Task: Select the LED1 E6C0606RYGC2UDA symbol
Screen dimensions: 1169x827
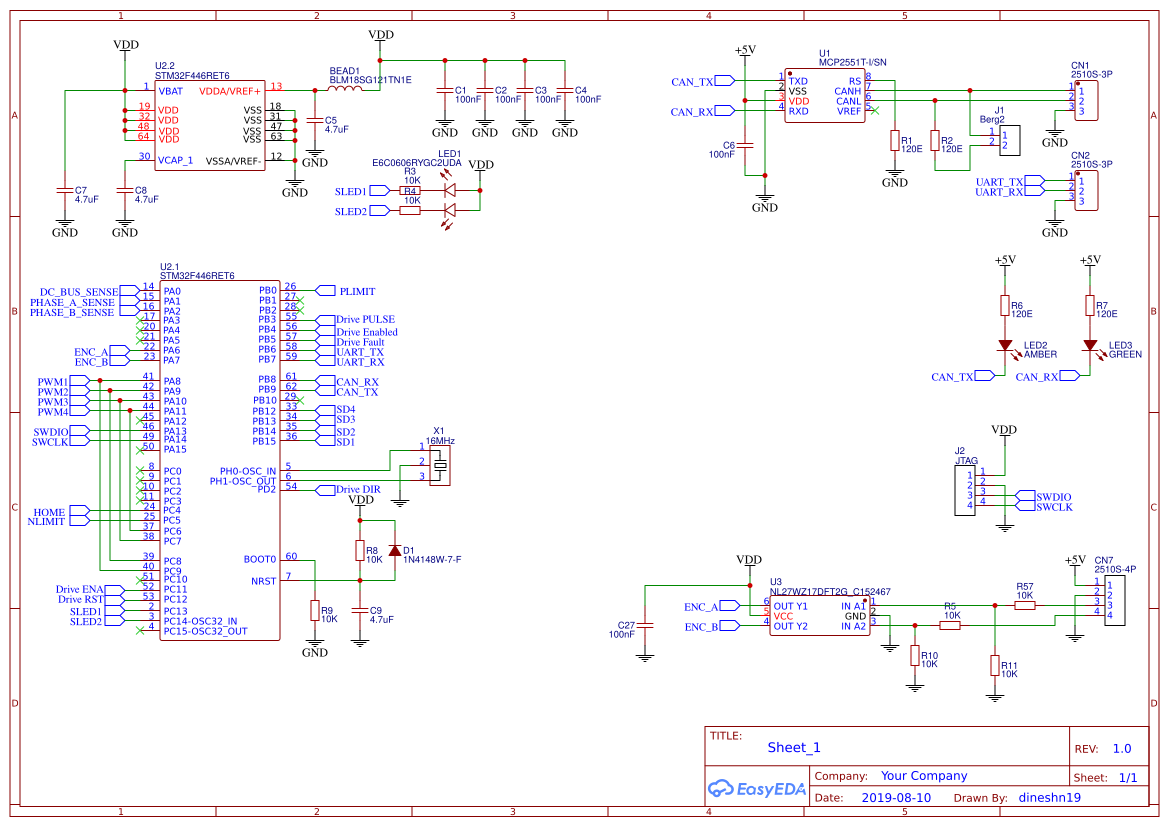Action: [x=448, y=190]
